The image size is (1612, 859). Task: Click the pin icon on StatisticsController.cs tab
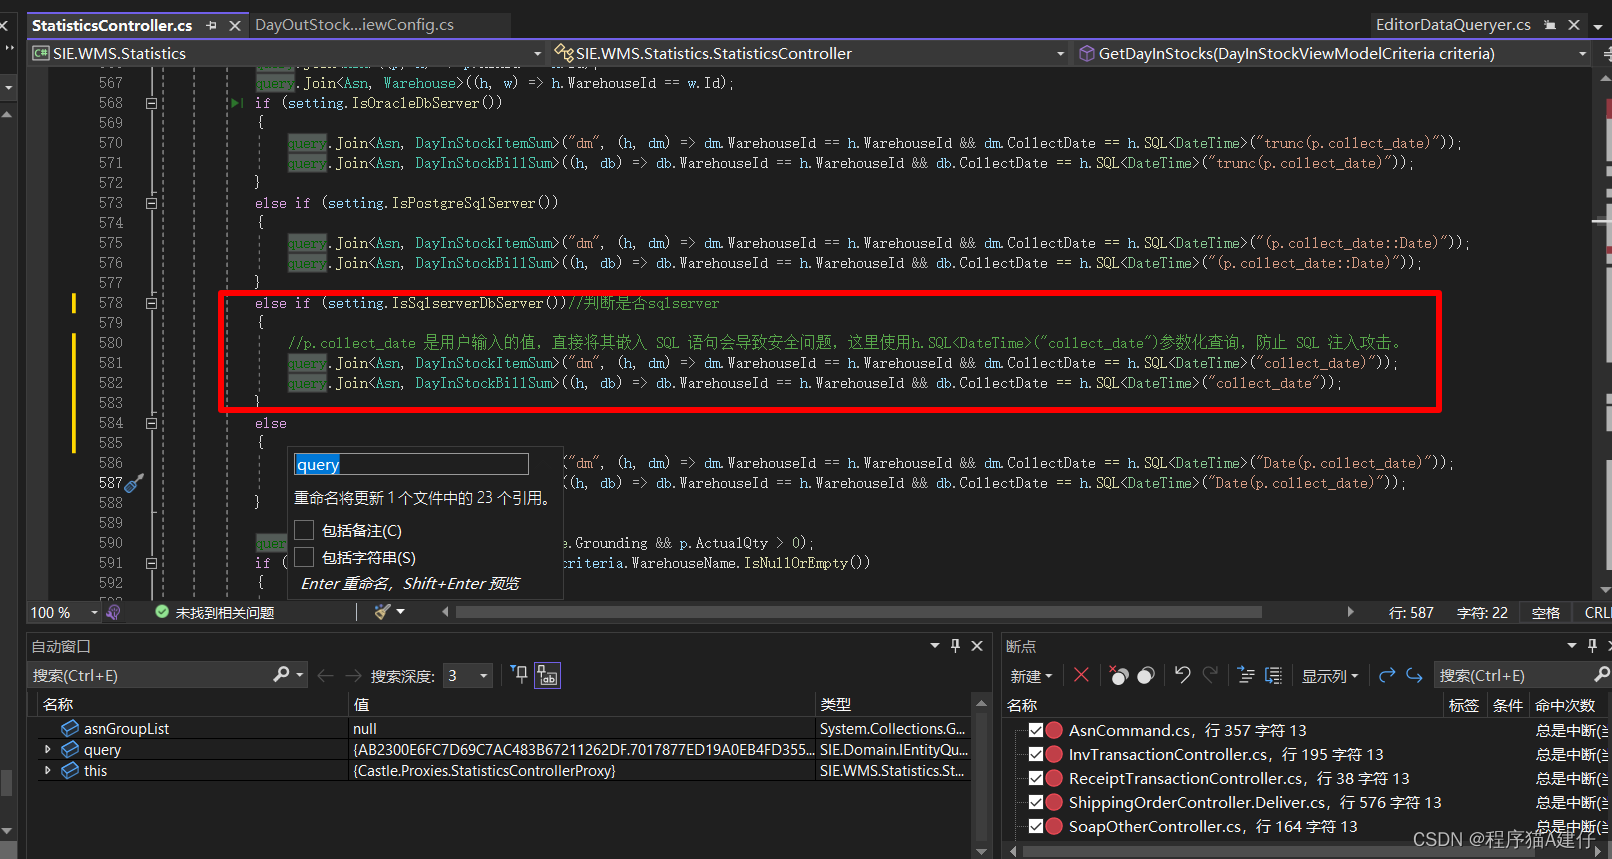point(211,25)
